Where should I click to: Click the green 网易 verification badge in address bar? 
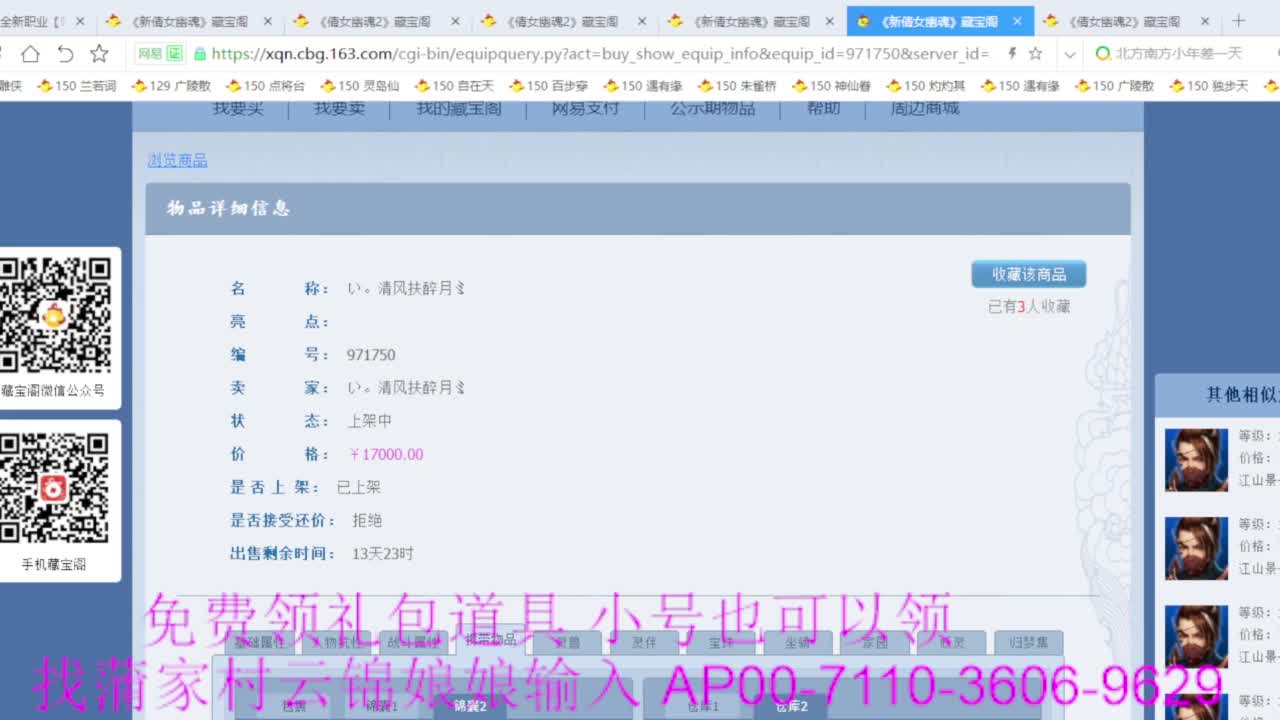click(160, 54)
